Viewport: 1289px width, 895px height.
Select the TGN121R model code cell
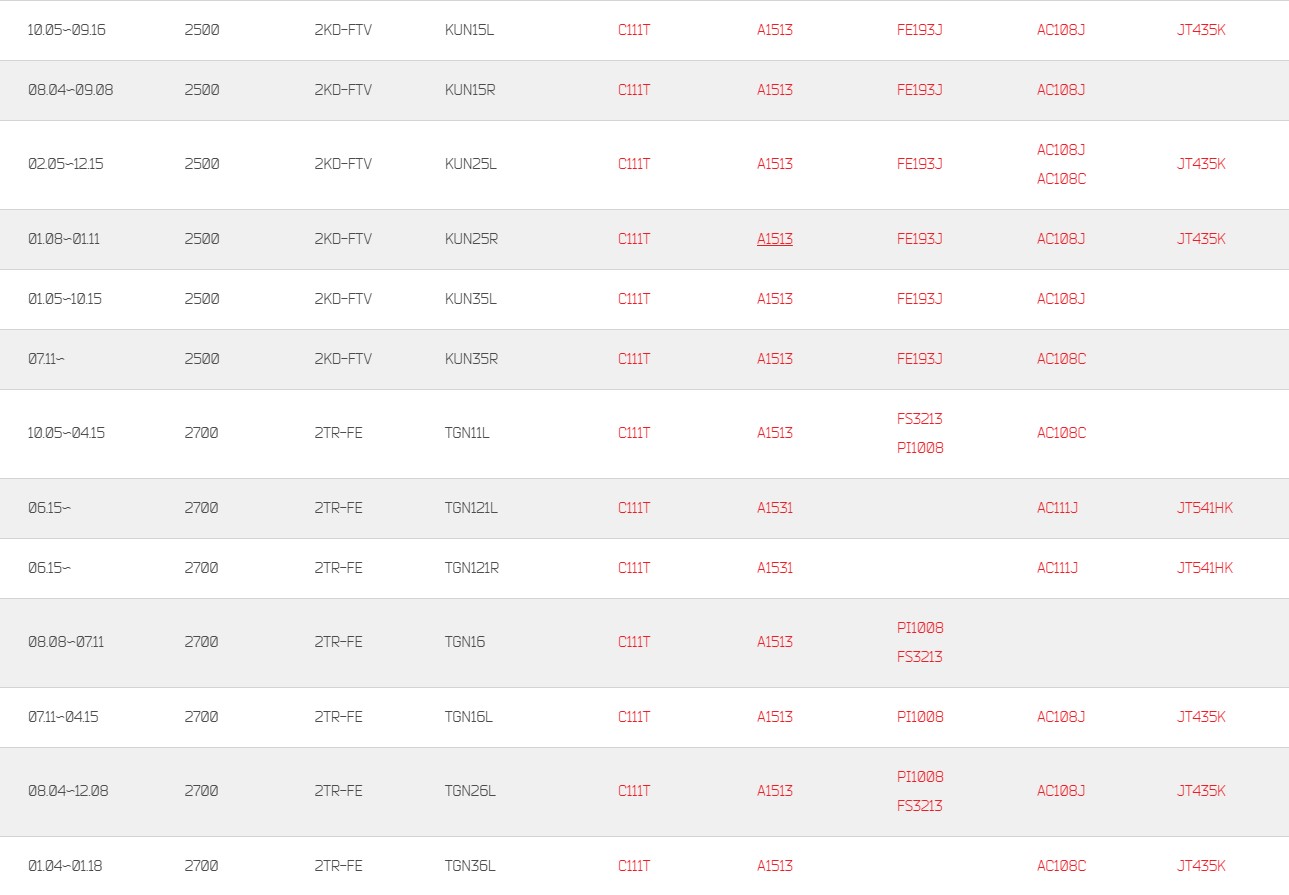(472, 568)
